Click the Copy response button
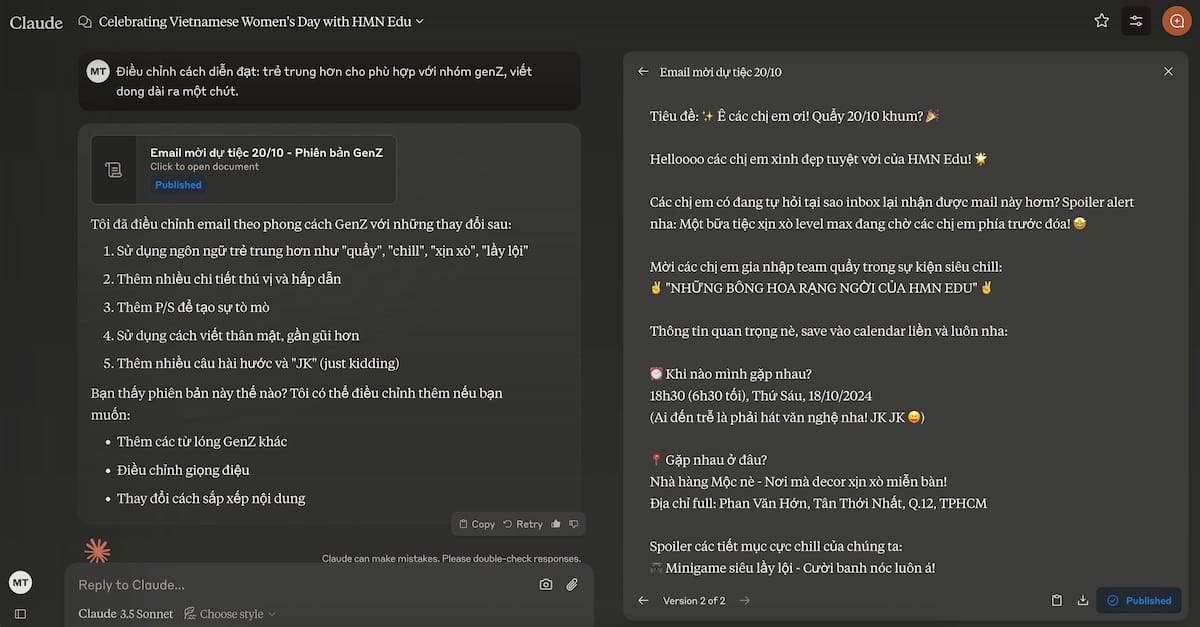 coord(477,524)
